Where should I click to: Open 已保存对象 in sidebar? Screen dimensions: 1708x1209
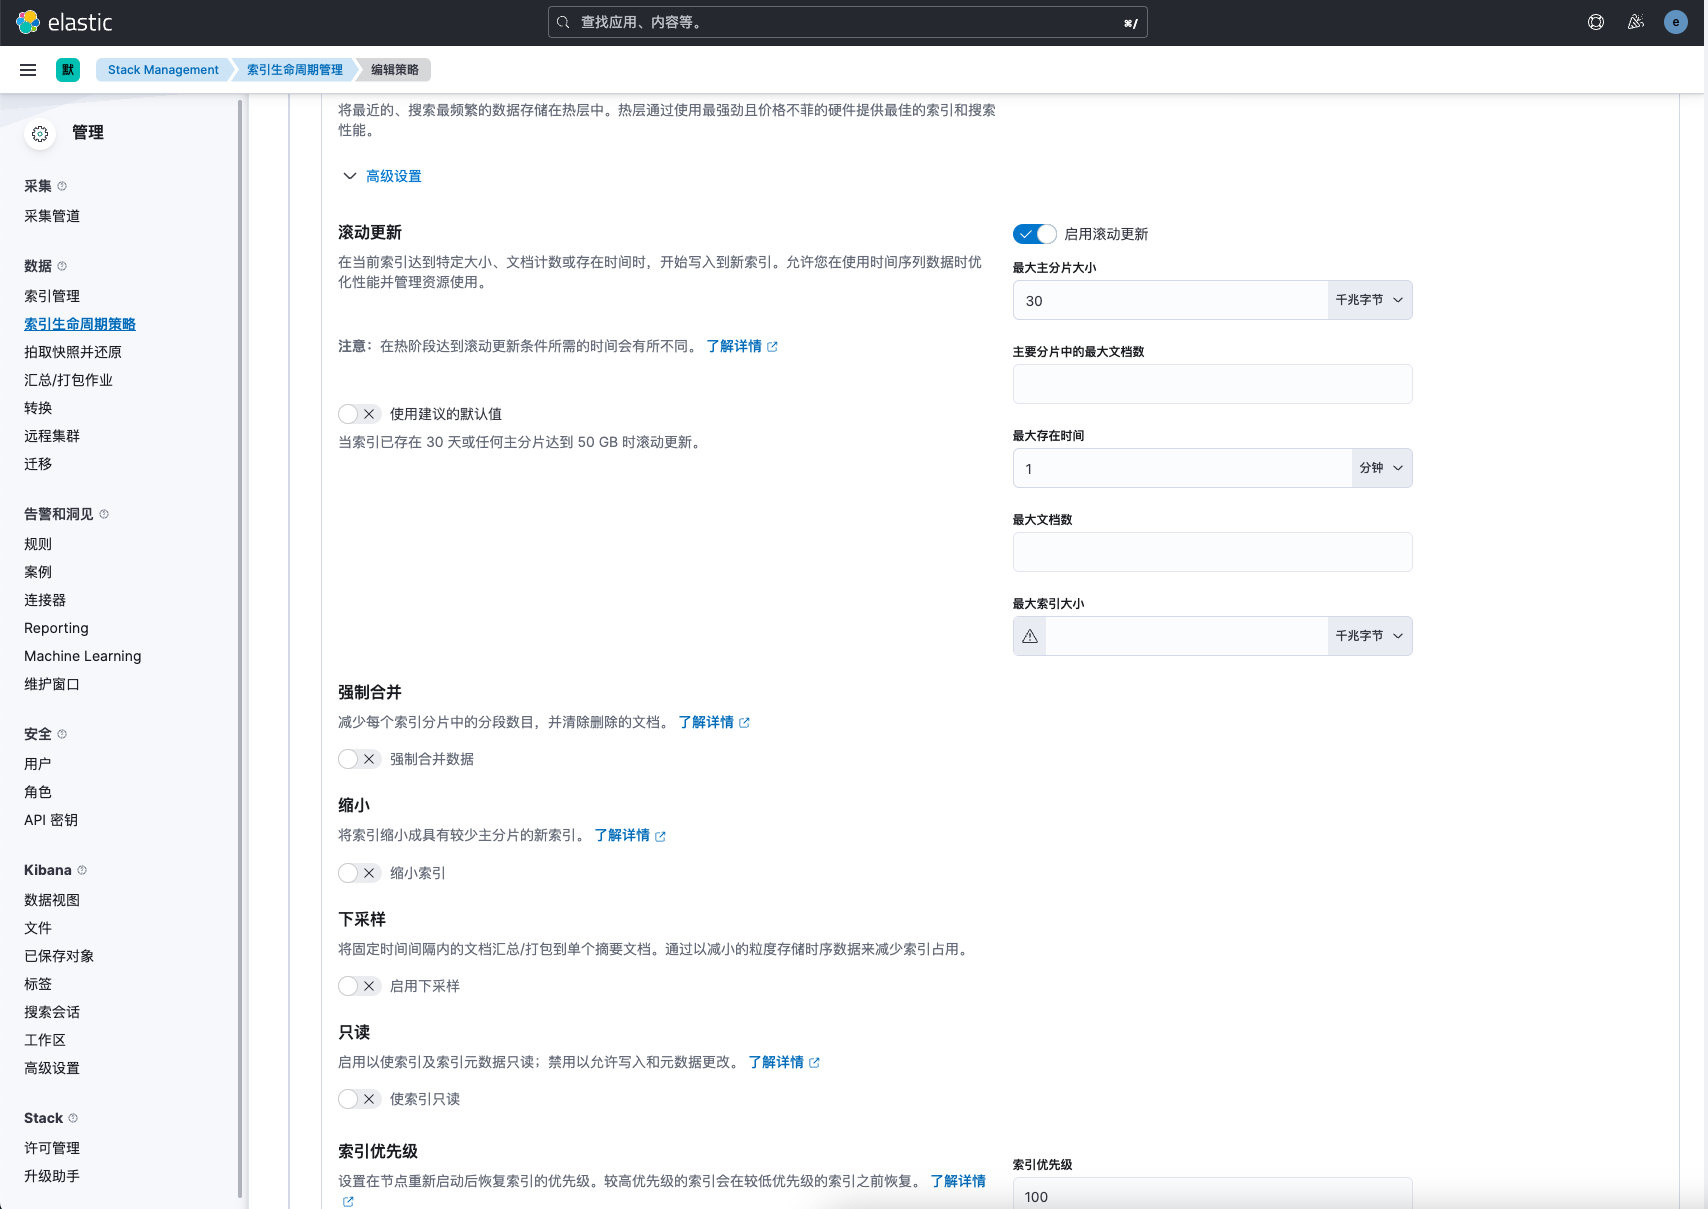point(59,956)
